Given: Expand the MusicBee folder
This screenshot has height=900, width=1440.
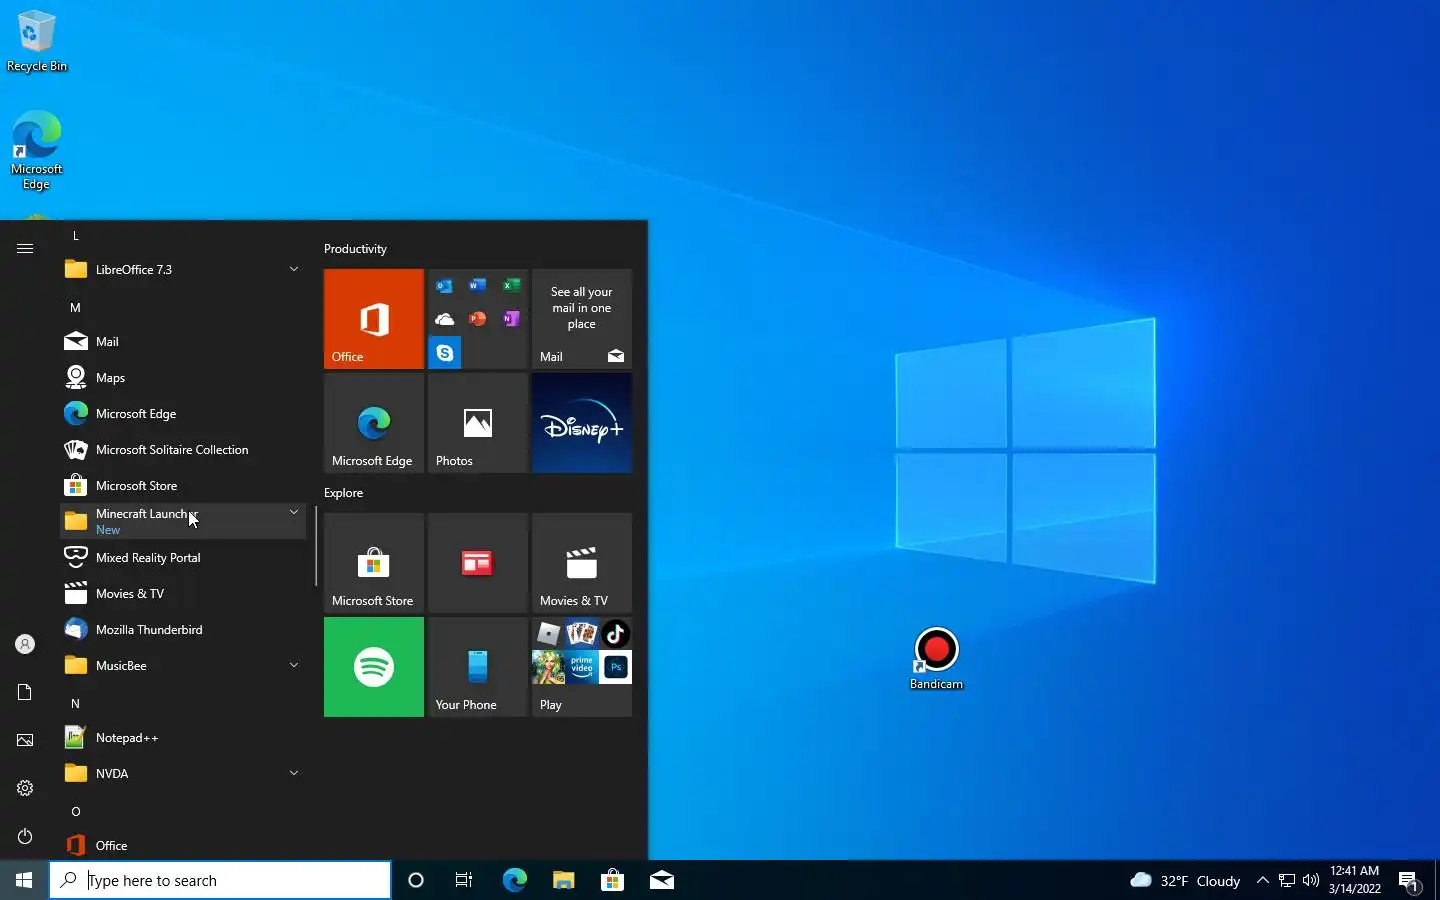Looking at the screenshot, I should pos(183,666).
